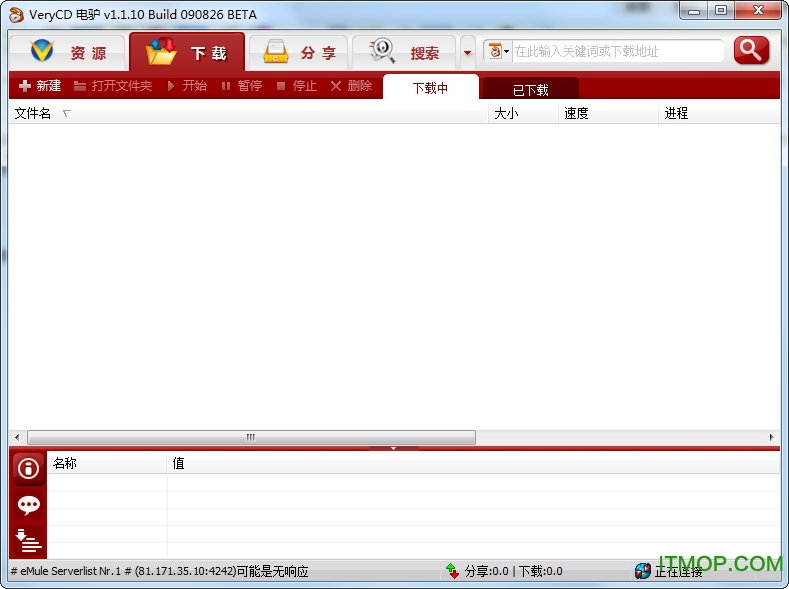Open the 分享 share tab
The height and width of the screenshot is (589, 789).
299,52
